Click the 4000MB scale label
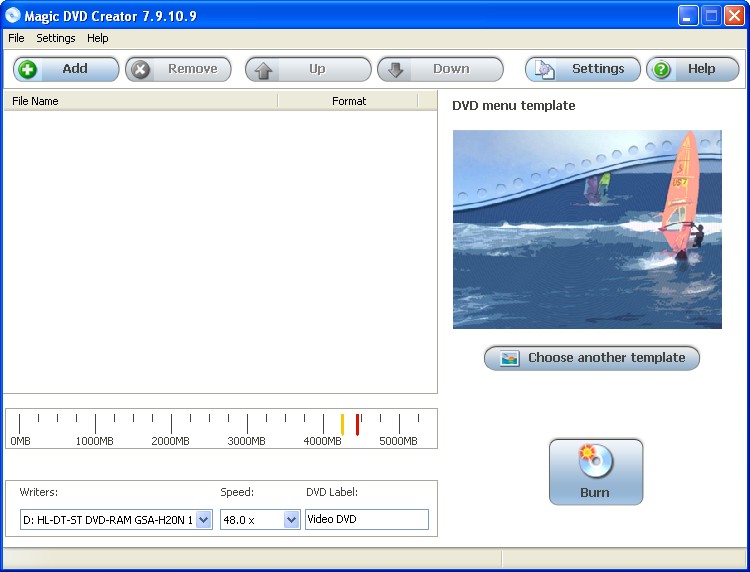This screenshot has height=572, width=750. click(322, 441)
